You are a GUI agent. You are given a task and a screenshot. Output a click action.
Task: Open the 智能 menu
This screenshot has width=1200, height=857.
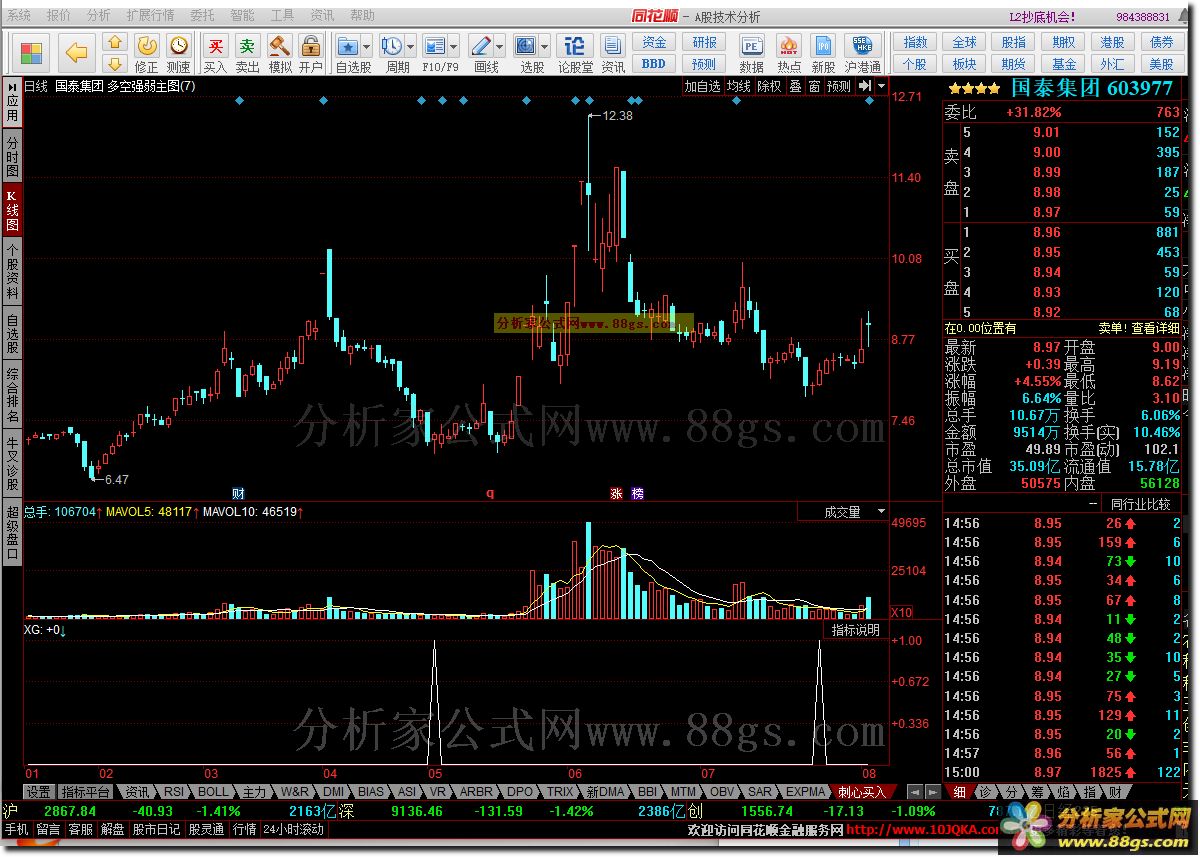tap(242, 16)
